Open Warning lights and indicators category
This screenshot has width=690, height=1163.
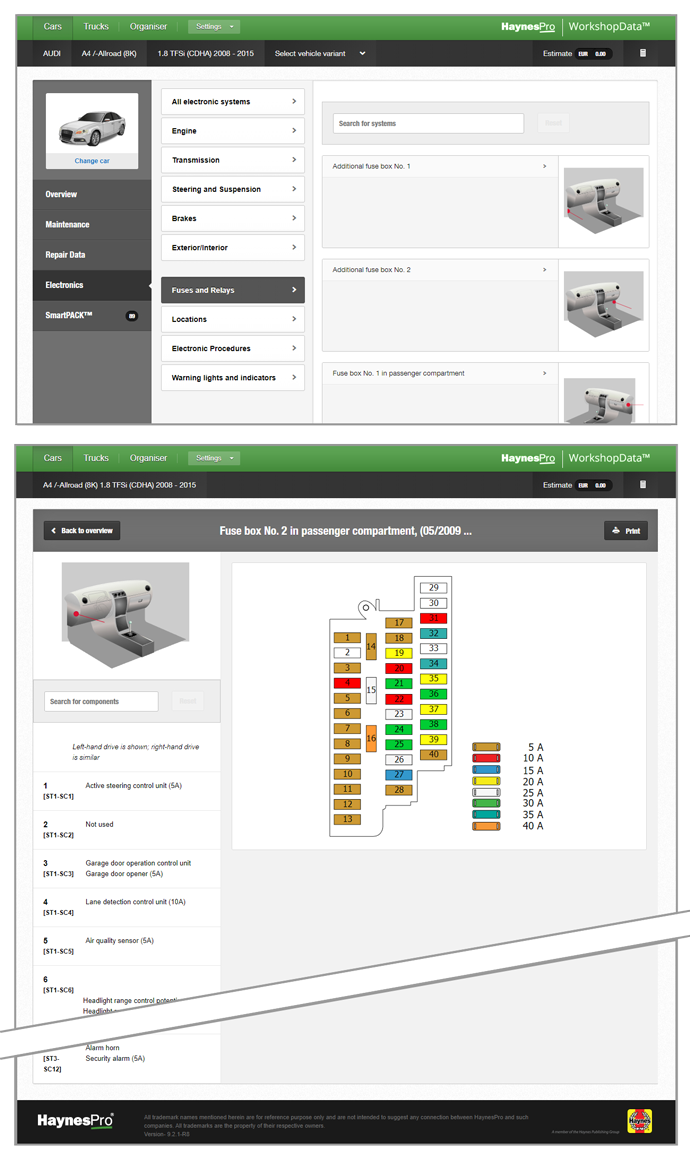click(233, 378)
